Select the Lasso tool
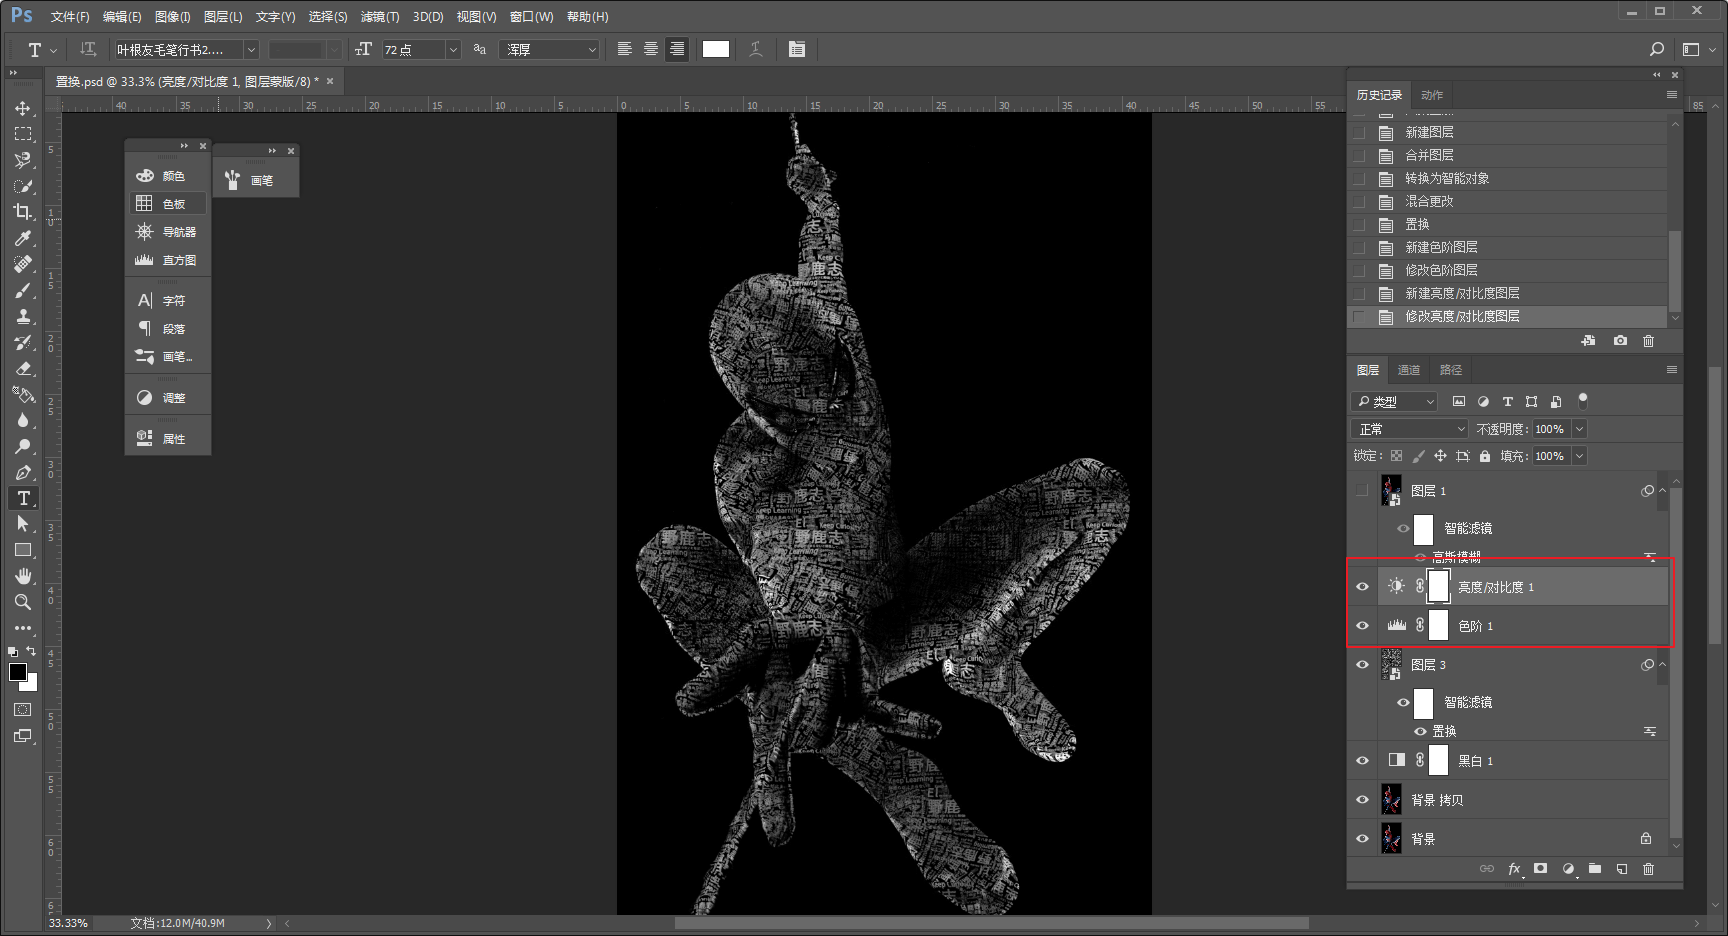 [22, 160]
